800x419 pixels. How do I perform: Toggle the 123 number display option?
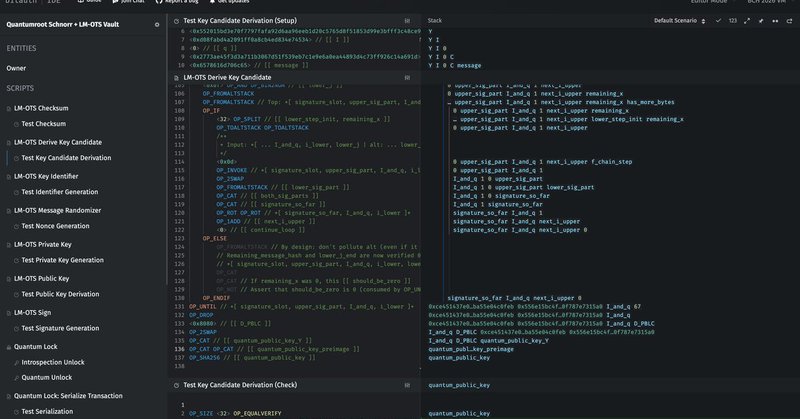[733, 21]
